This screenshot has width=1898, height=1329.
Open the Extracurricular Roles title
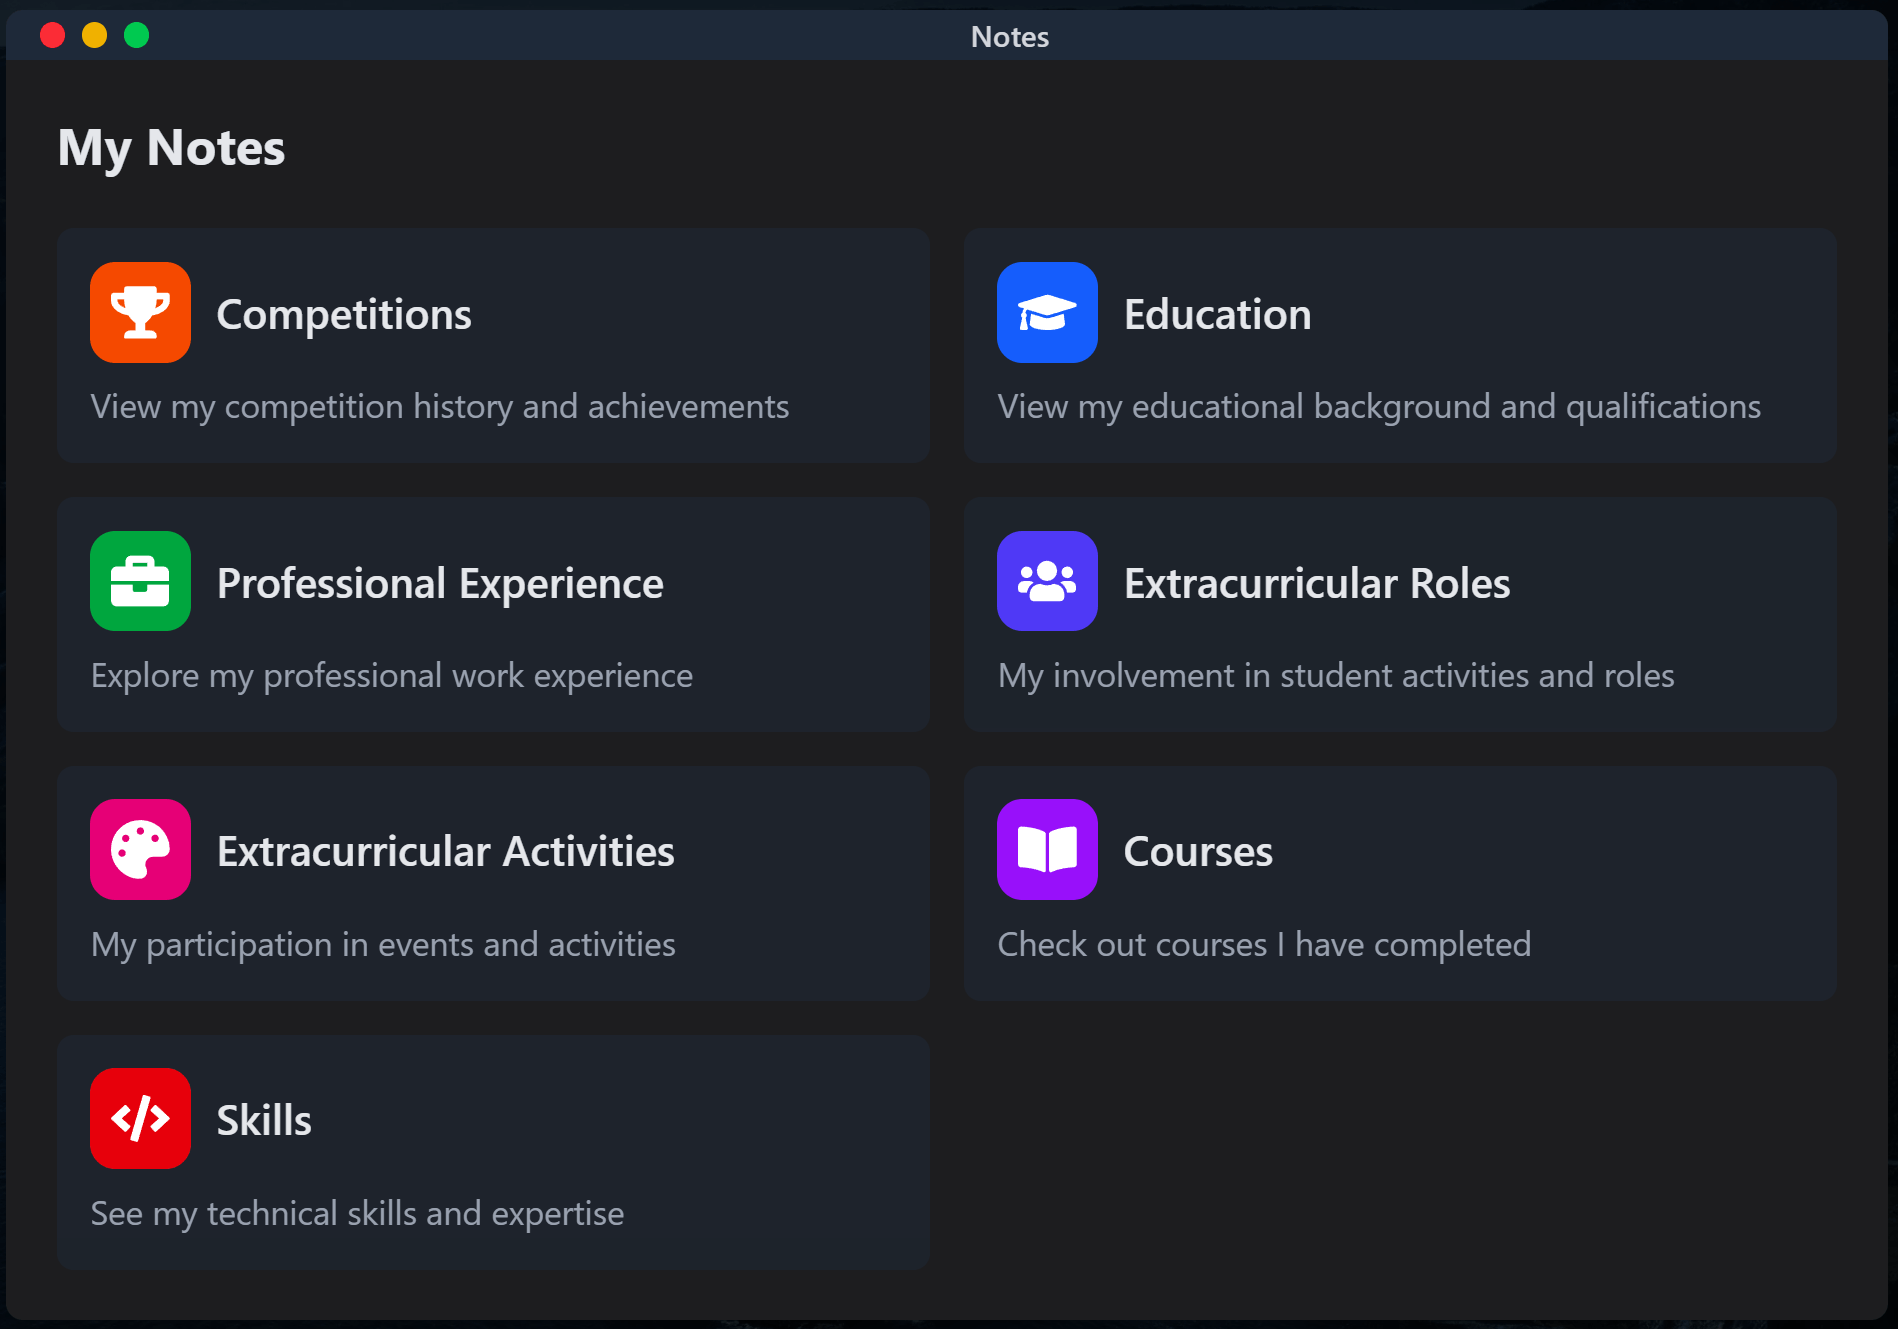[1317, 583]
